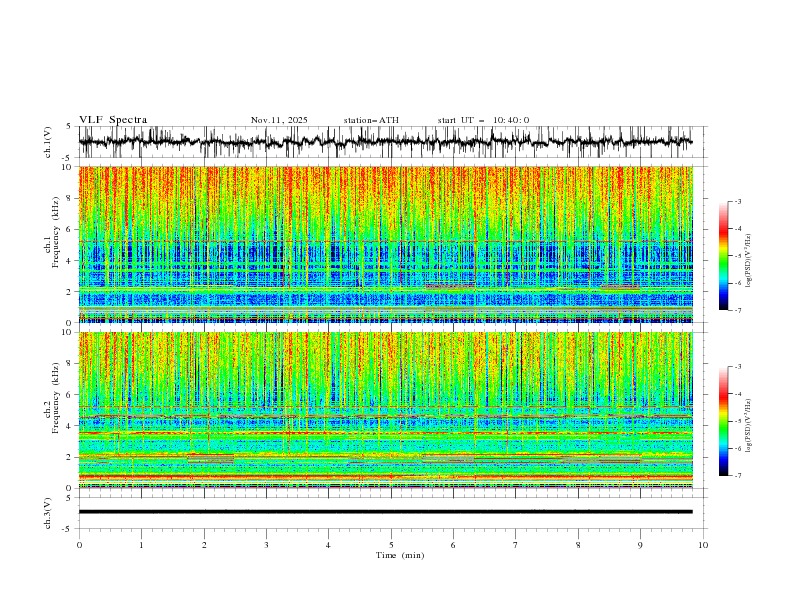Click the 'station=ATH' label
This screenshot has height=612, width=792.
click(x=371, y=120)
